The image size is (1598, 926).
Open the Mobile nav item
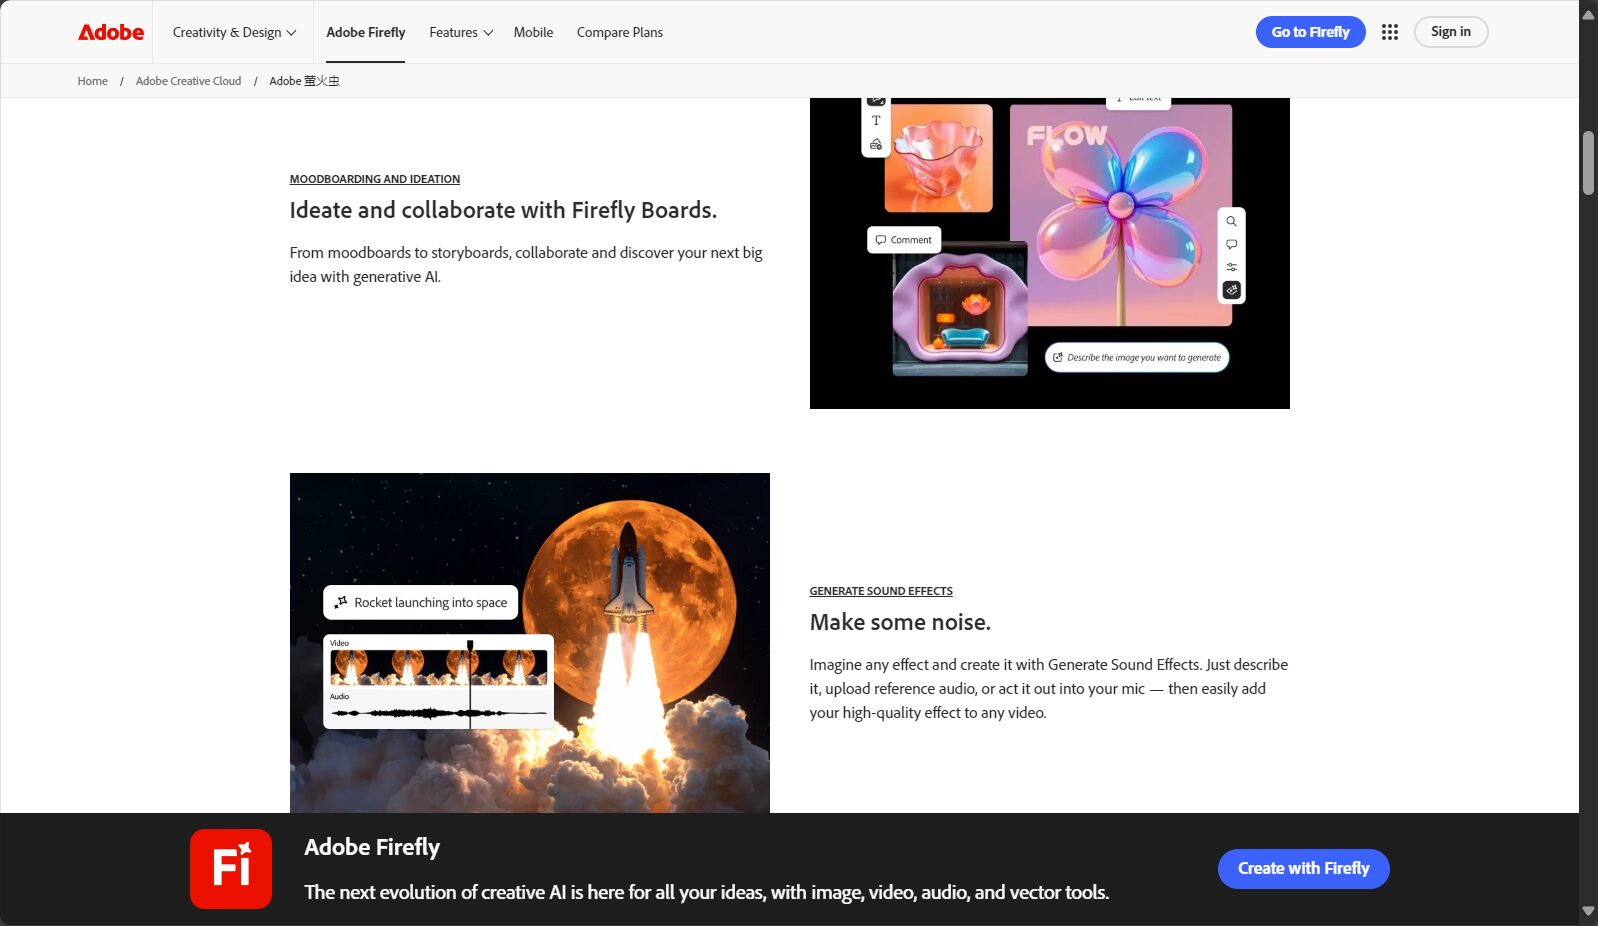pos(533,32)
